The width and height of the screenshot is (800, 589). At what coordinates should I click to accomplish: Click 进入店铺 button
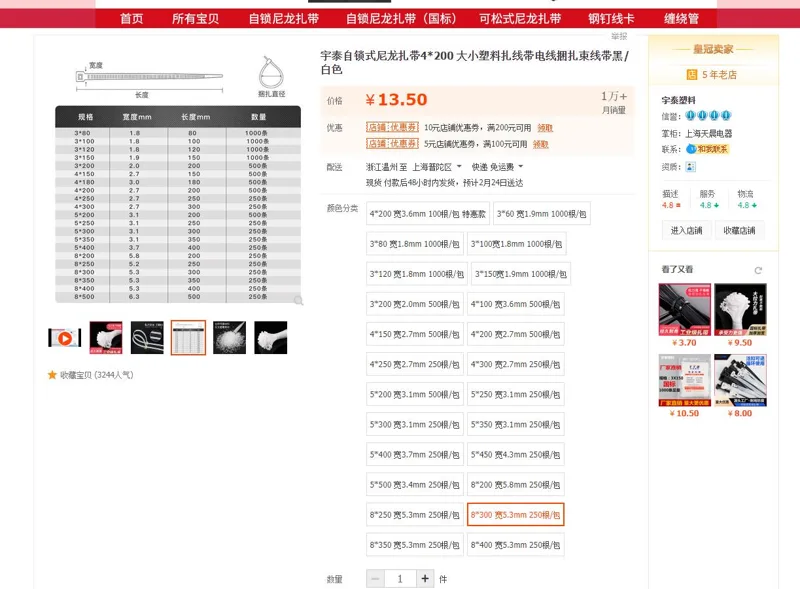tap(686, 231)
